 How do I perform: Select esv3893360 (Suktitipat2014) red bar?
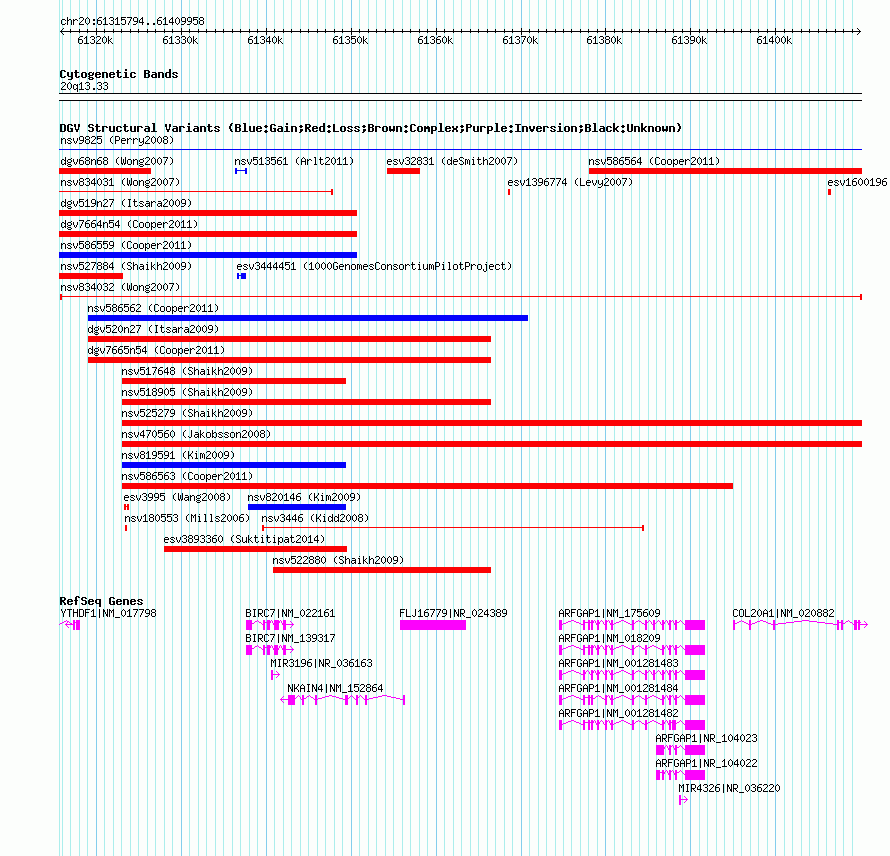pos(255,549)
